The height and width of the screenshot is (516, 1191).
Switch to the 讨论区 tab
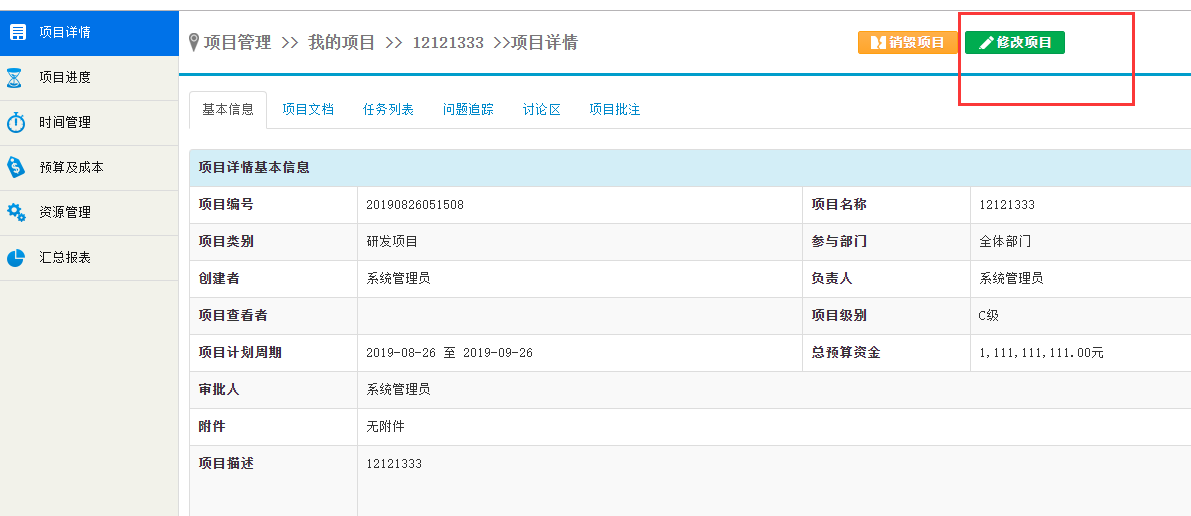(542, 109)
